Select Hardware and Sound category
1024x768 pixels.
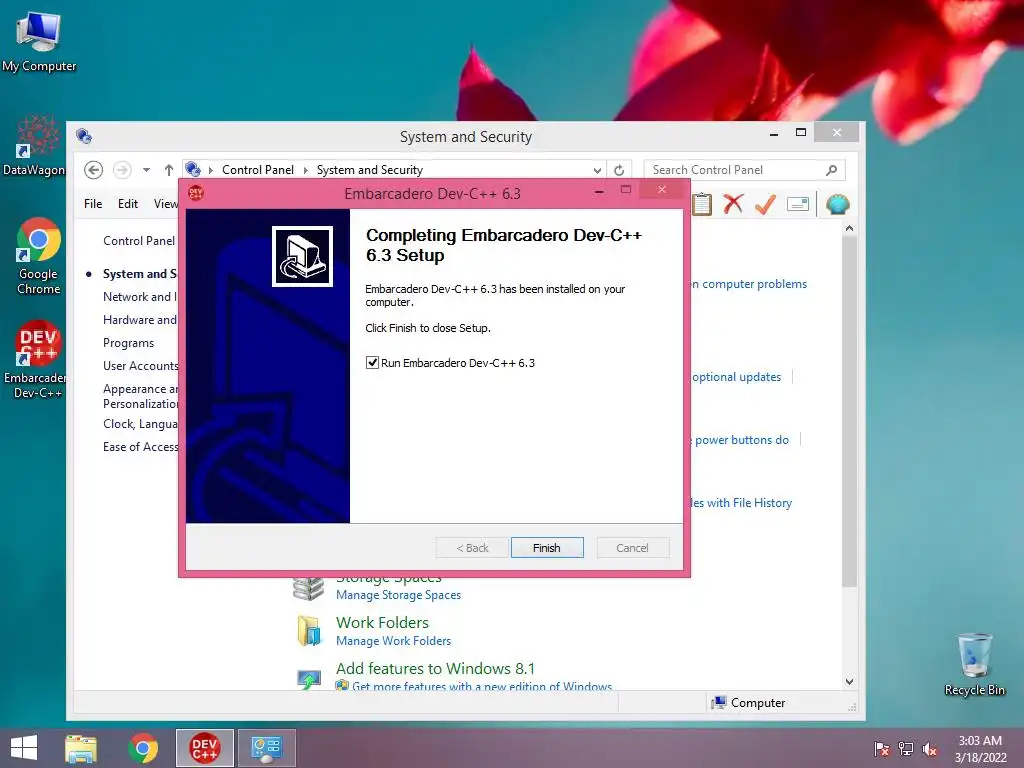140,319
